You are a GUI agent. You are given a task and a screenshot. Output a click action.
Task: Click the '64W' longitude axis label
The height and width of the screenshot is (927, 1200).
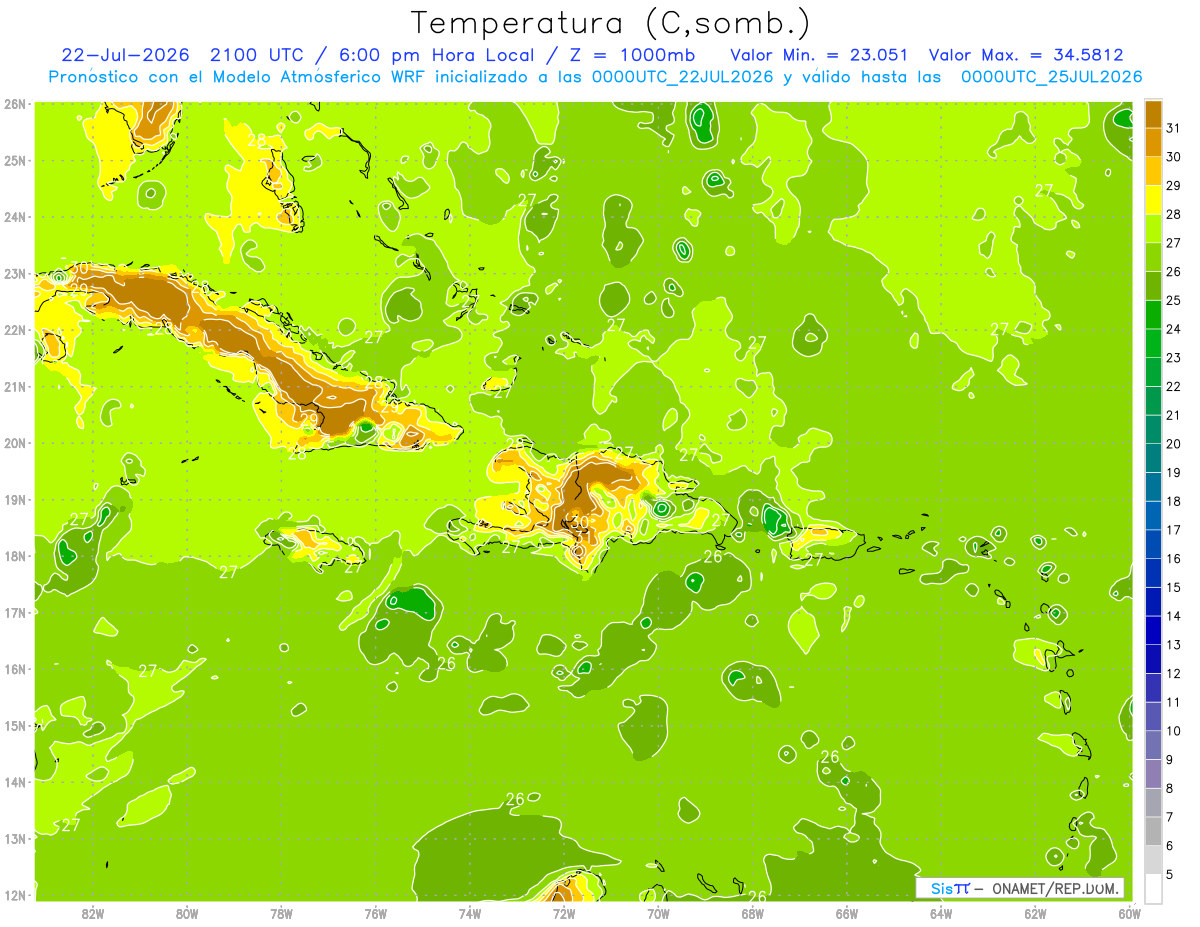[x=941, y=912]
